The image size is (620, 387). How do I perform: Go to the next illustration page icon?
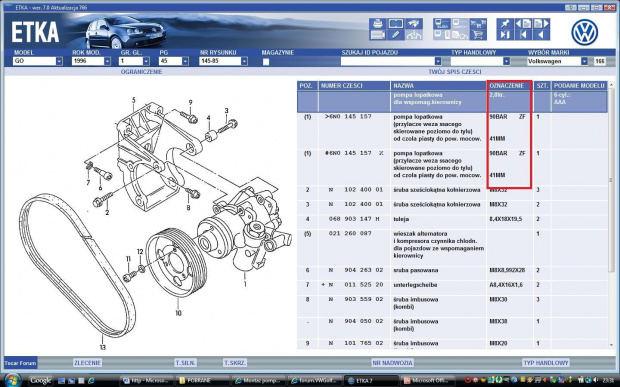click(x=541, y=24)
